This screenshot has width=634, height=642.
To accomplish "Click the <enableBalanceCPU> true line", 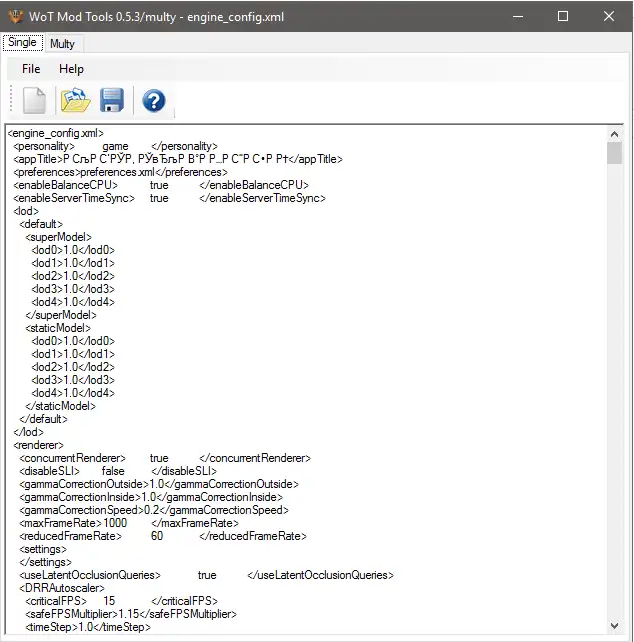I will pos(161,185).
